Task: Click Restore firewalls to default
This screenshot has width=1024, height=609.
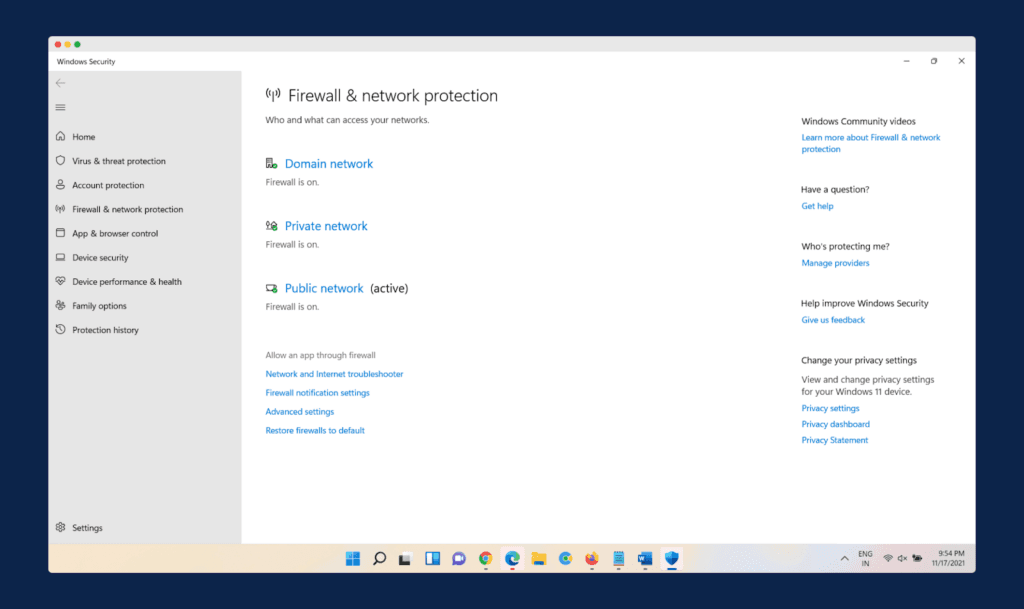Action: 315,431
